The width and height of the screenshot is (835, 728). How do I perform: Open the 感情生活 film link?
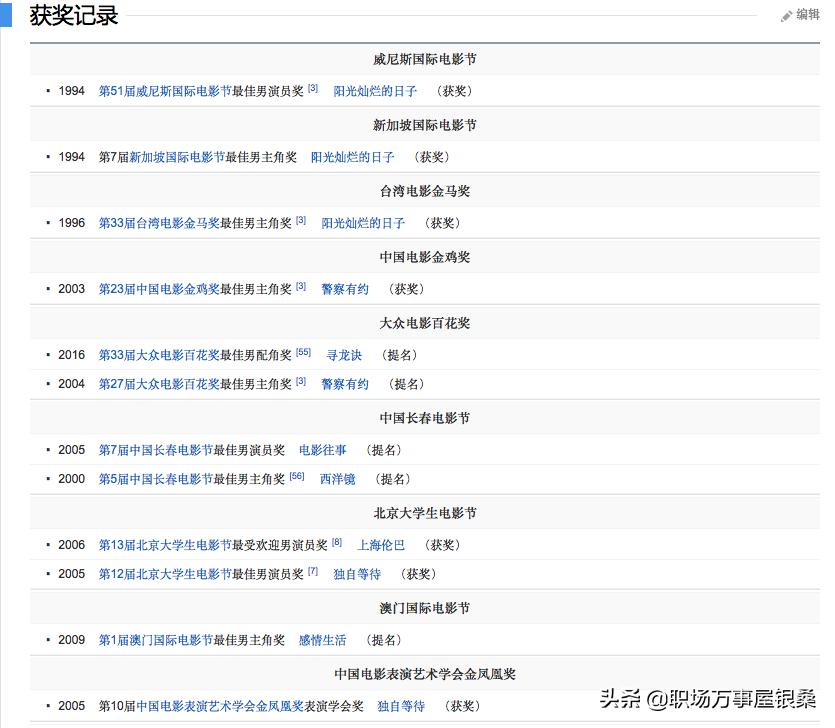pyautogui.click(x=323, y=640)
